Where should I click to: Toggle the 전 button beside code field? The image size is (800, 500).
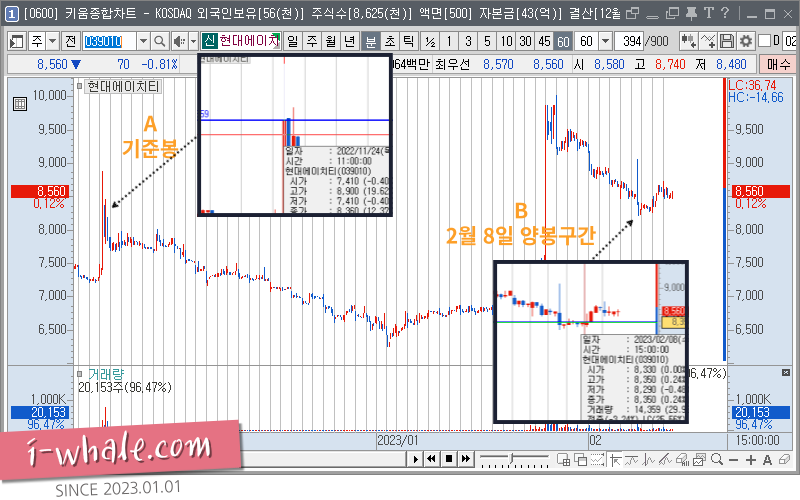pos(70,41)
